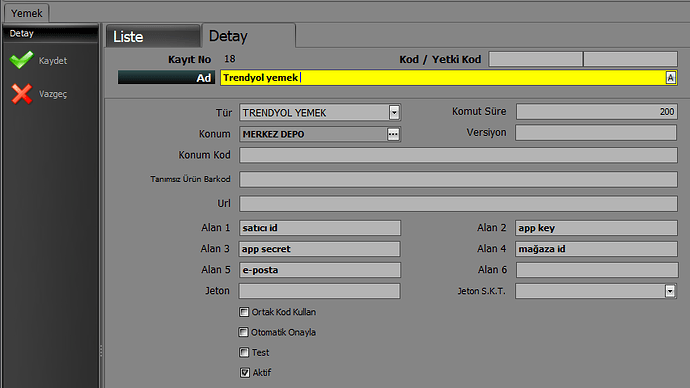690x388 pixels.
Task: Open the Konum ellipsis lookup button
Action: [x=393, y=134]
